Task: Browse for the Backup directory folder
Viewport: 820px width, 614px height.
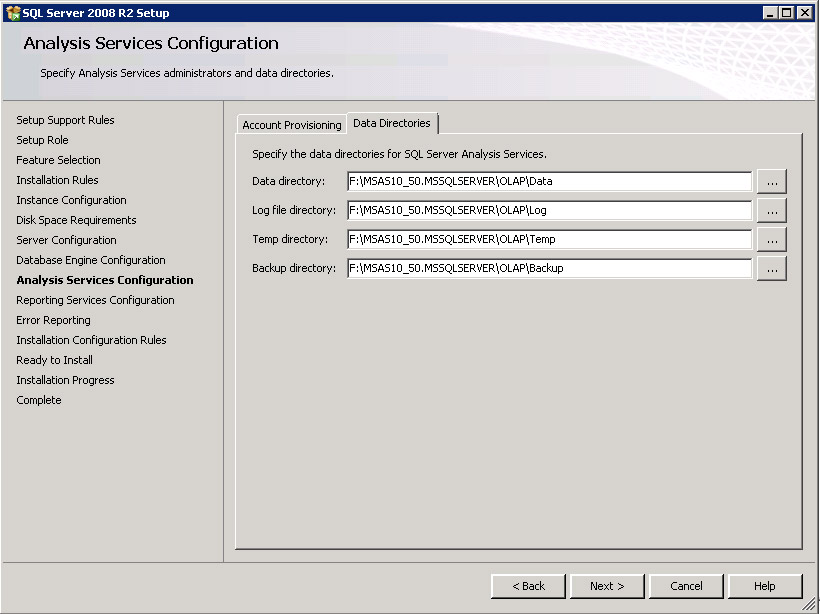Action: 772,268
